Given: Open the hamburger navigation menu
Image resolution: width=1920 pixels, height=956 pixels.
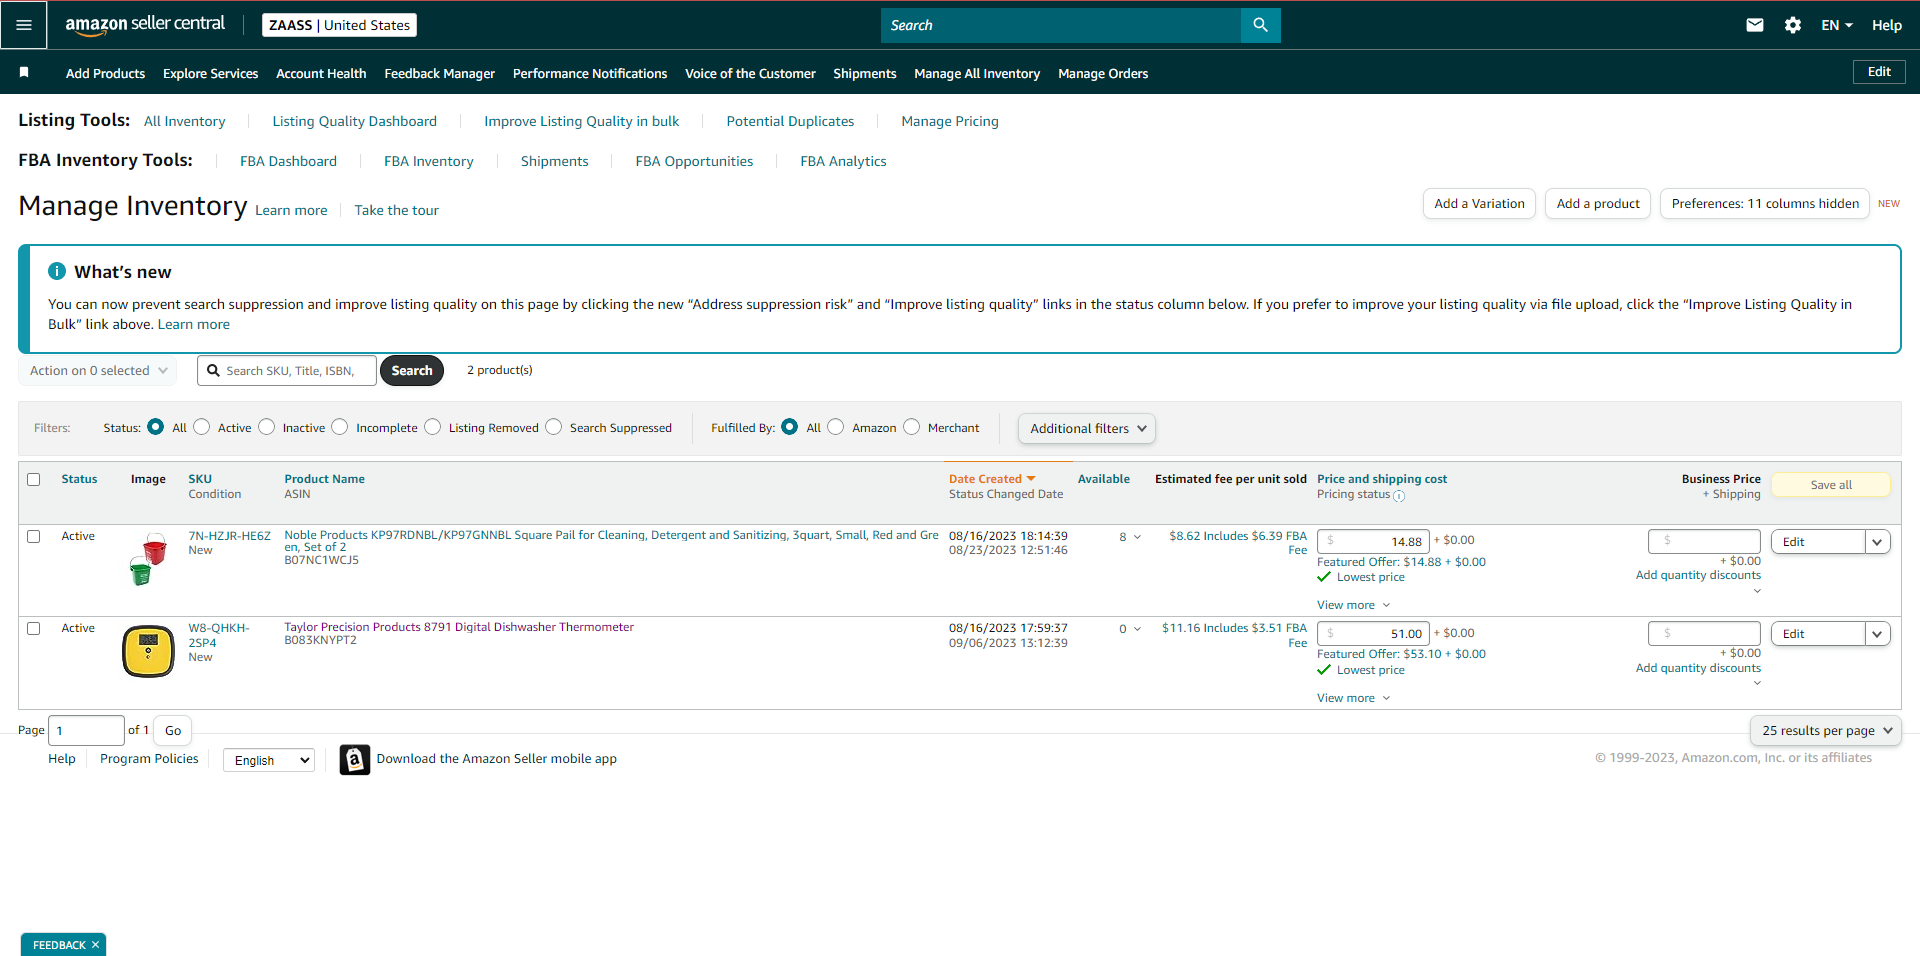Looking at the screenshot, I should tap(24, 25).
